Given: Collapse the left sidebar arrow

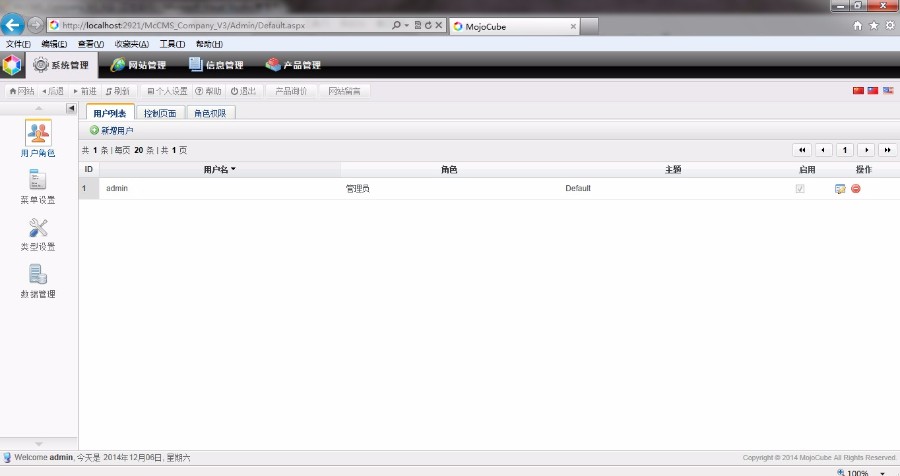Looking at the screenshot, I should click(71, 108).
